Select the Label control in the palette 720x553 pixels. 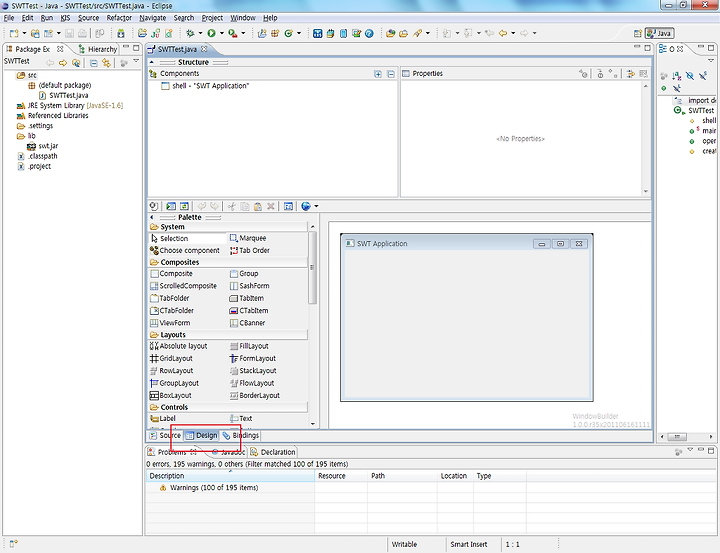click(x=163, y=418)
